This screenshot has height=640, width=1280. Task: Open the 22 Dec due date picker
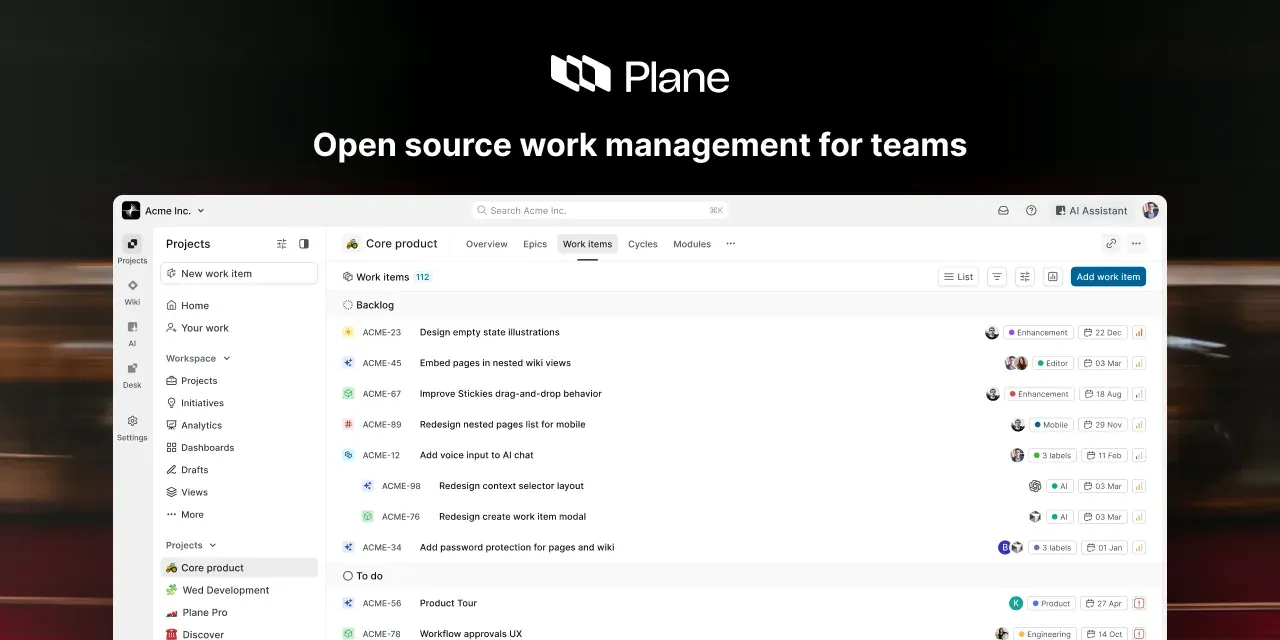[x=1102, y=332]
